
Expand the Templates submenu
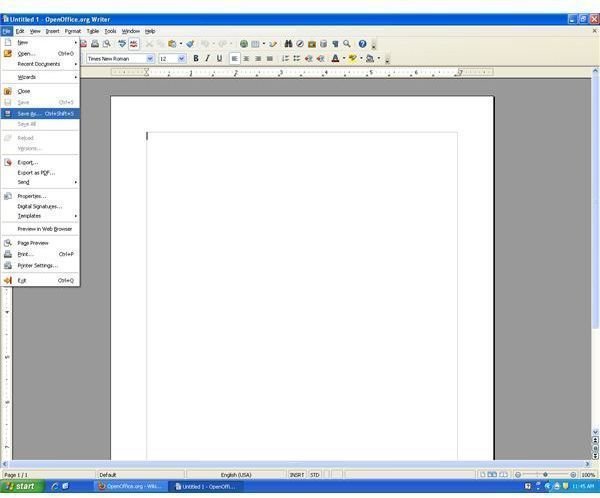pos(40,216)
